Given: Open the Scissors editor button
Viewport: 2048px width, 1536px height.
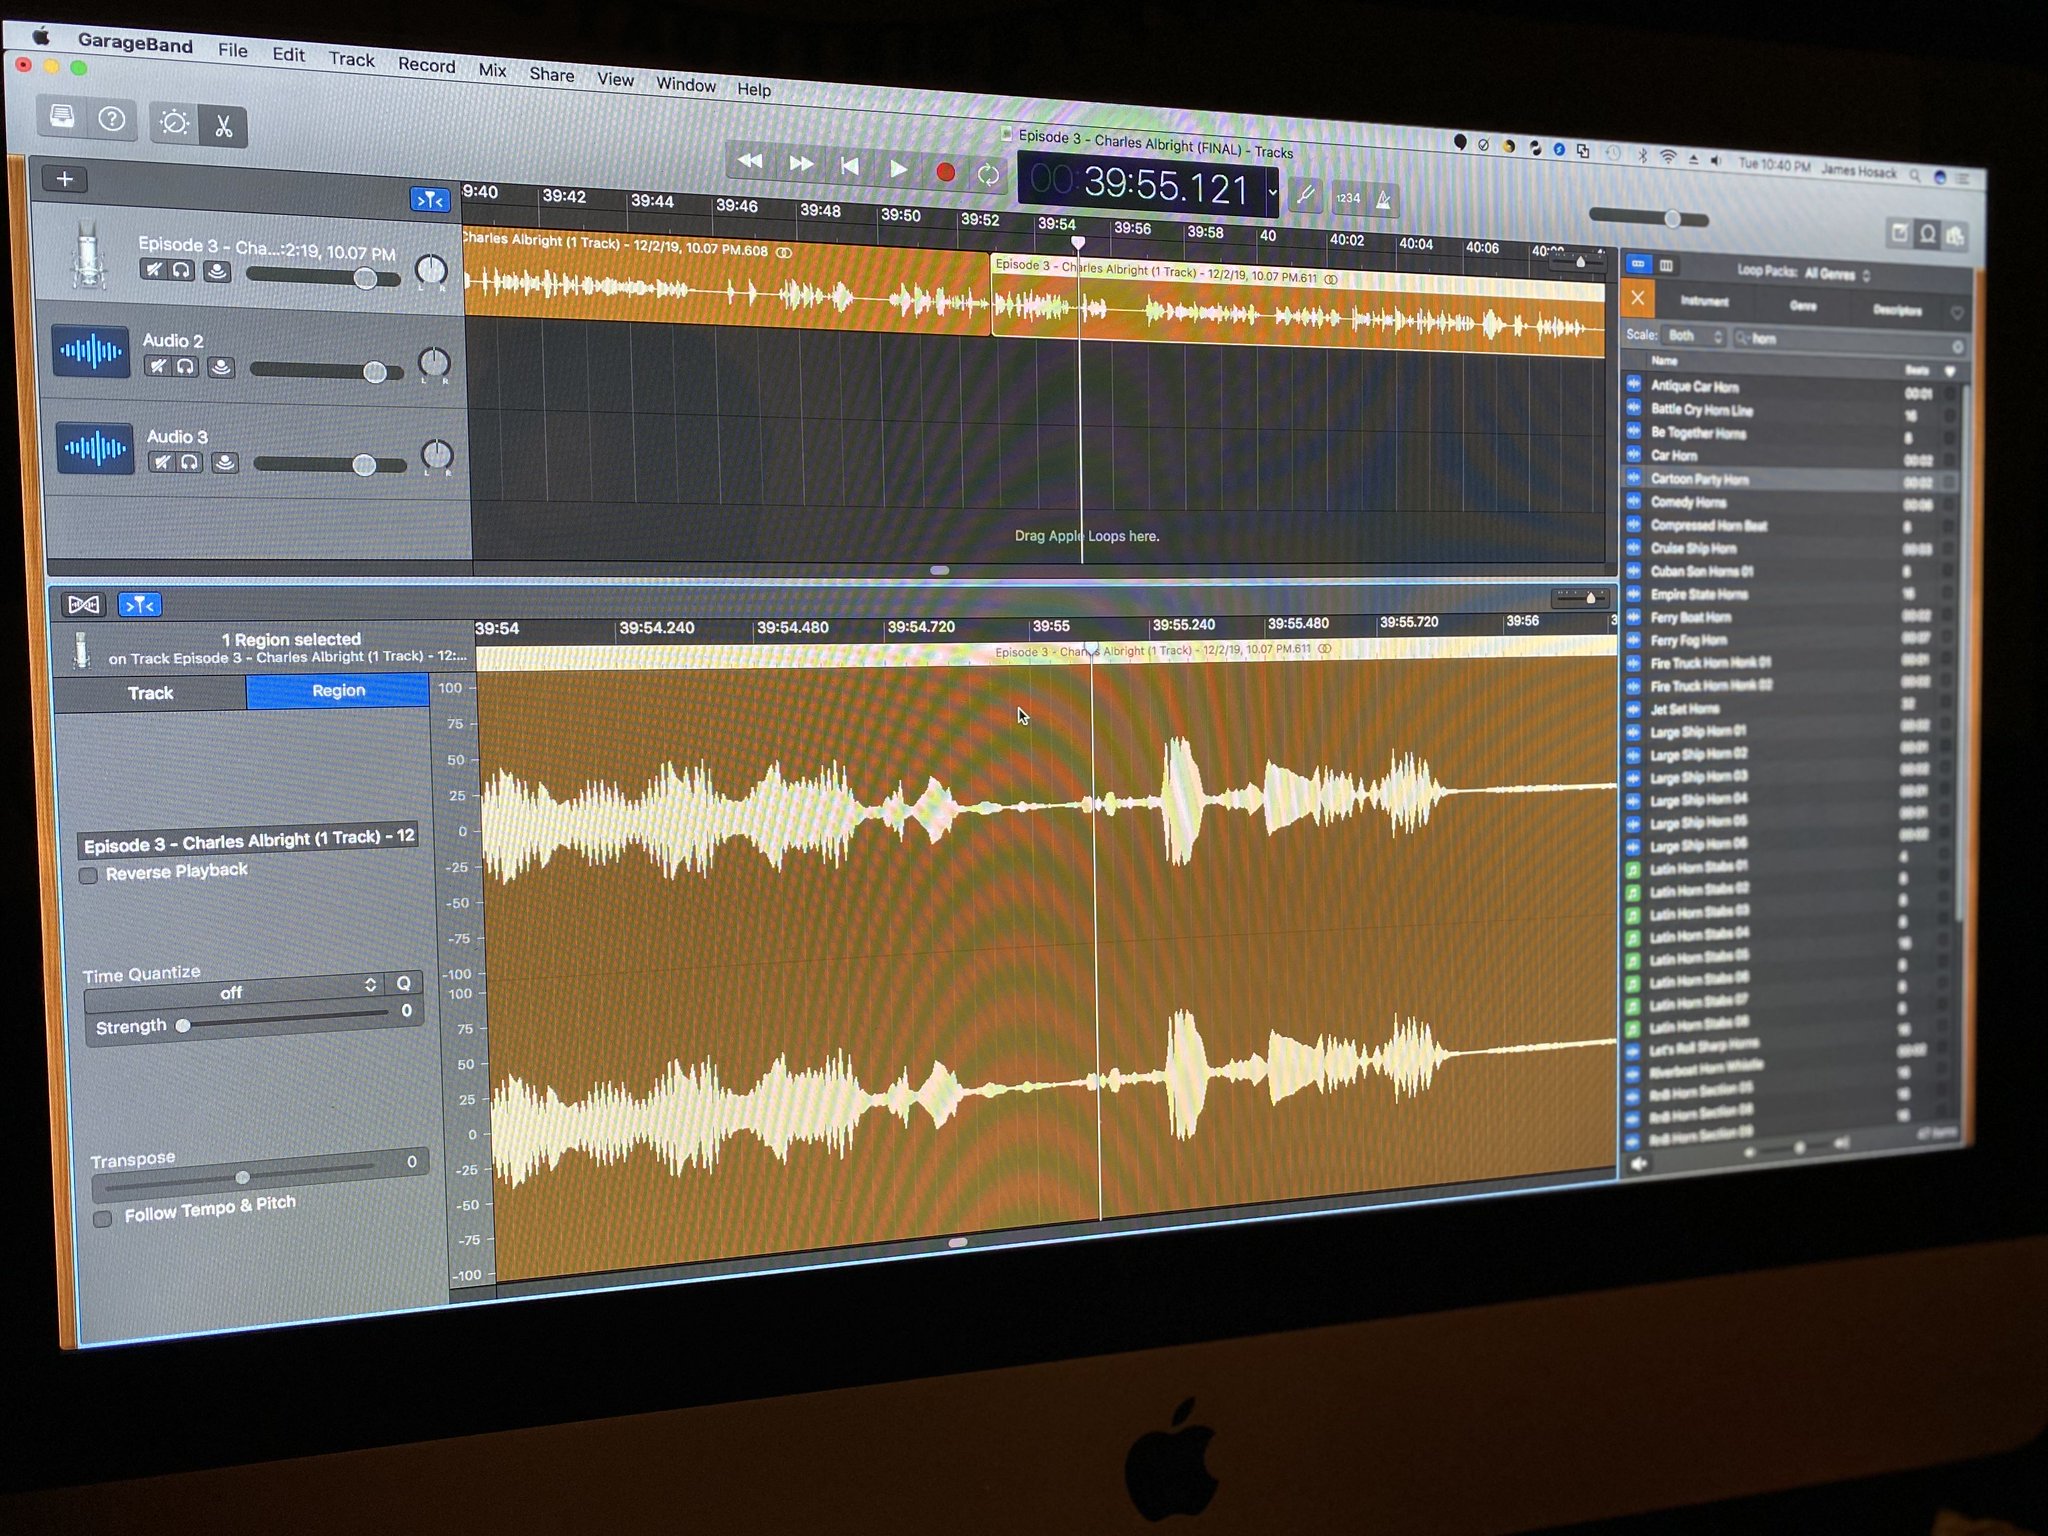Looking at the screenshot, I should pos(223,127).
